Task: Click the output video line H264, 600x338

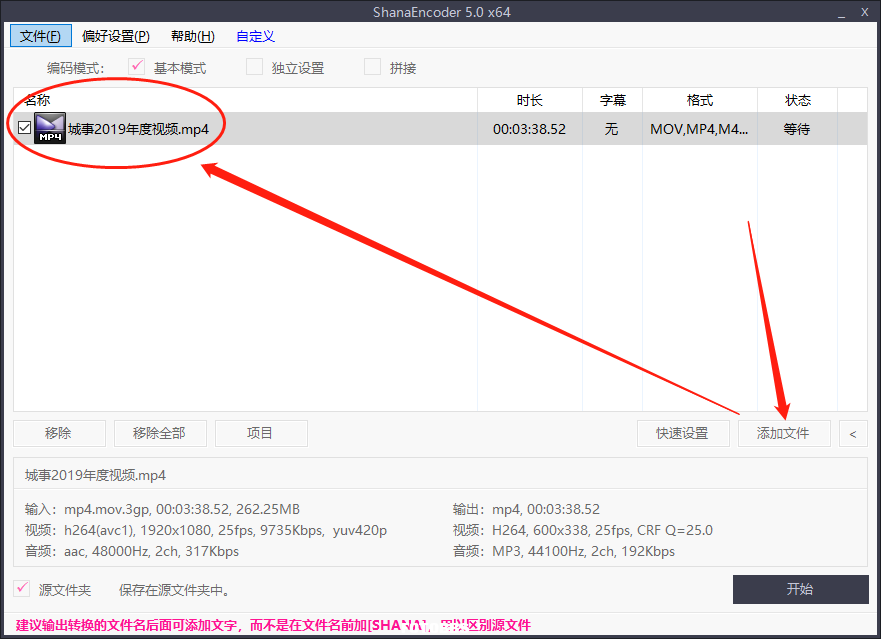Action: 583,530
